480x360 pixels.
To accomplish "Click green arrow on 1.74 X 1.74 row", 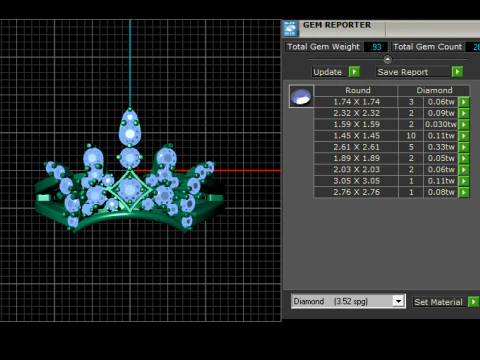I will pos(464,102).
